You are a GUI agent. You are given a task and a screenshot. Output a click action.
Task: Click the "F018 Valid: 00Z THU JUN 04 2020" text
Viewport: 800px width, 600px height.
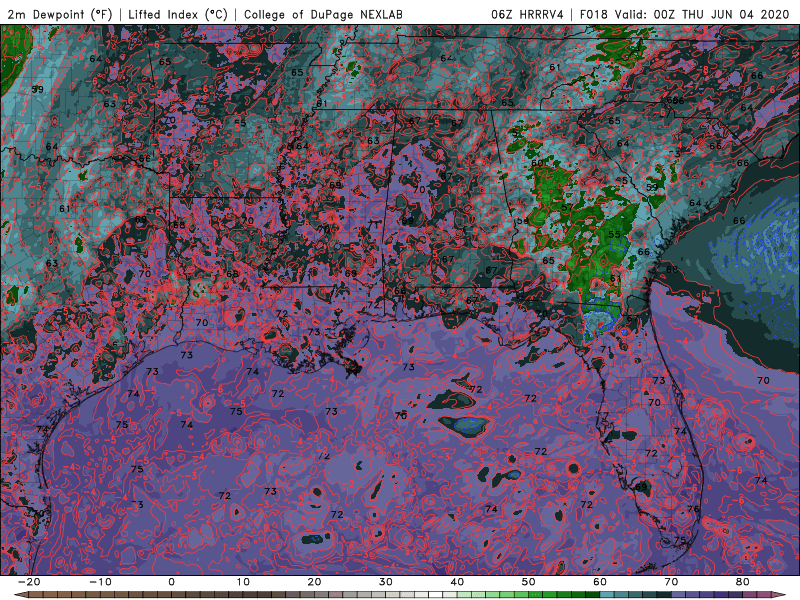tap(684, 14)
